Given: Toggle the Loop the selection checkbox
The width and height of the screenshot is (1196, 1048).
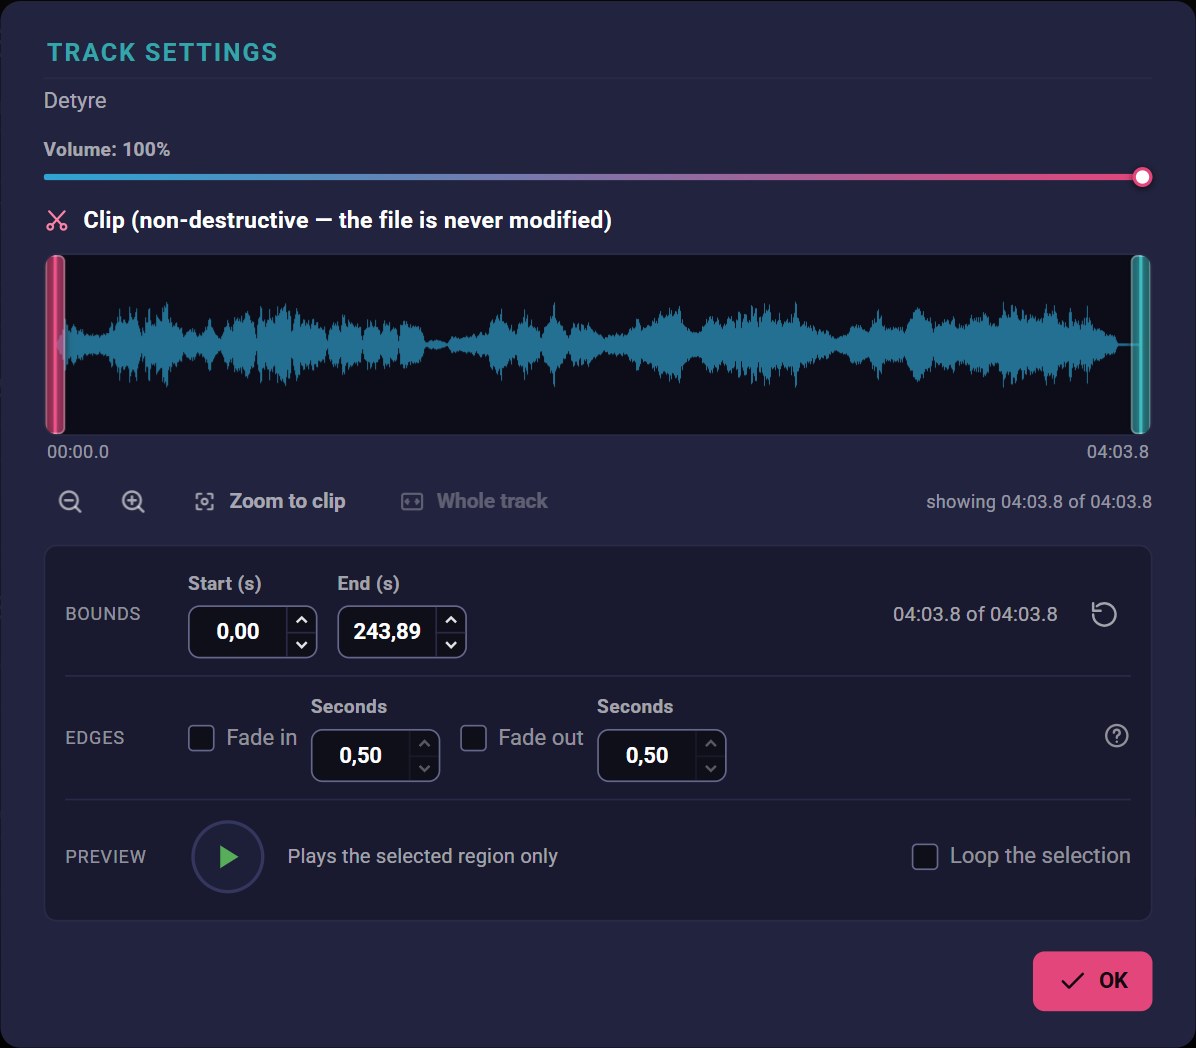Looking at the screenshot, I should pyautogui.click(x=924, y=856).
